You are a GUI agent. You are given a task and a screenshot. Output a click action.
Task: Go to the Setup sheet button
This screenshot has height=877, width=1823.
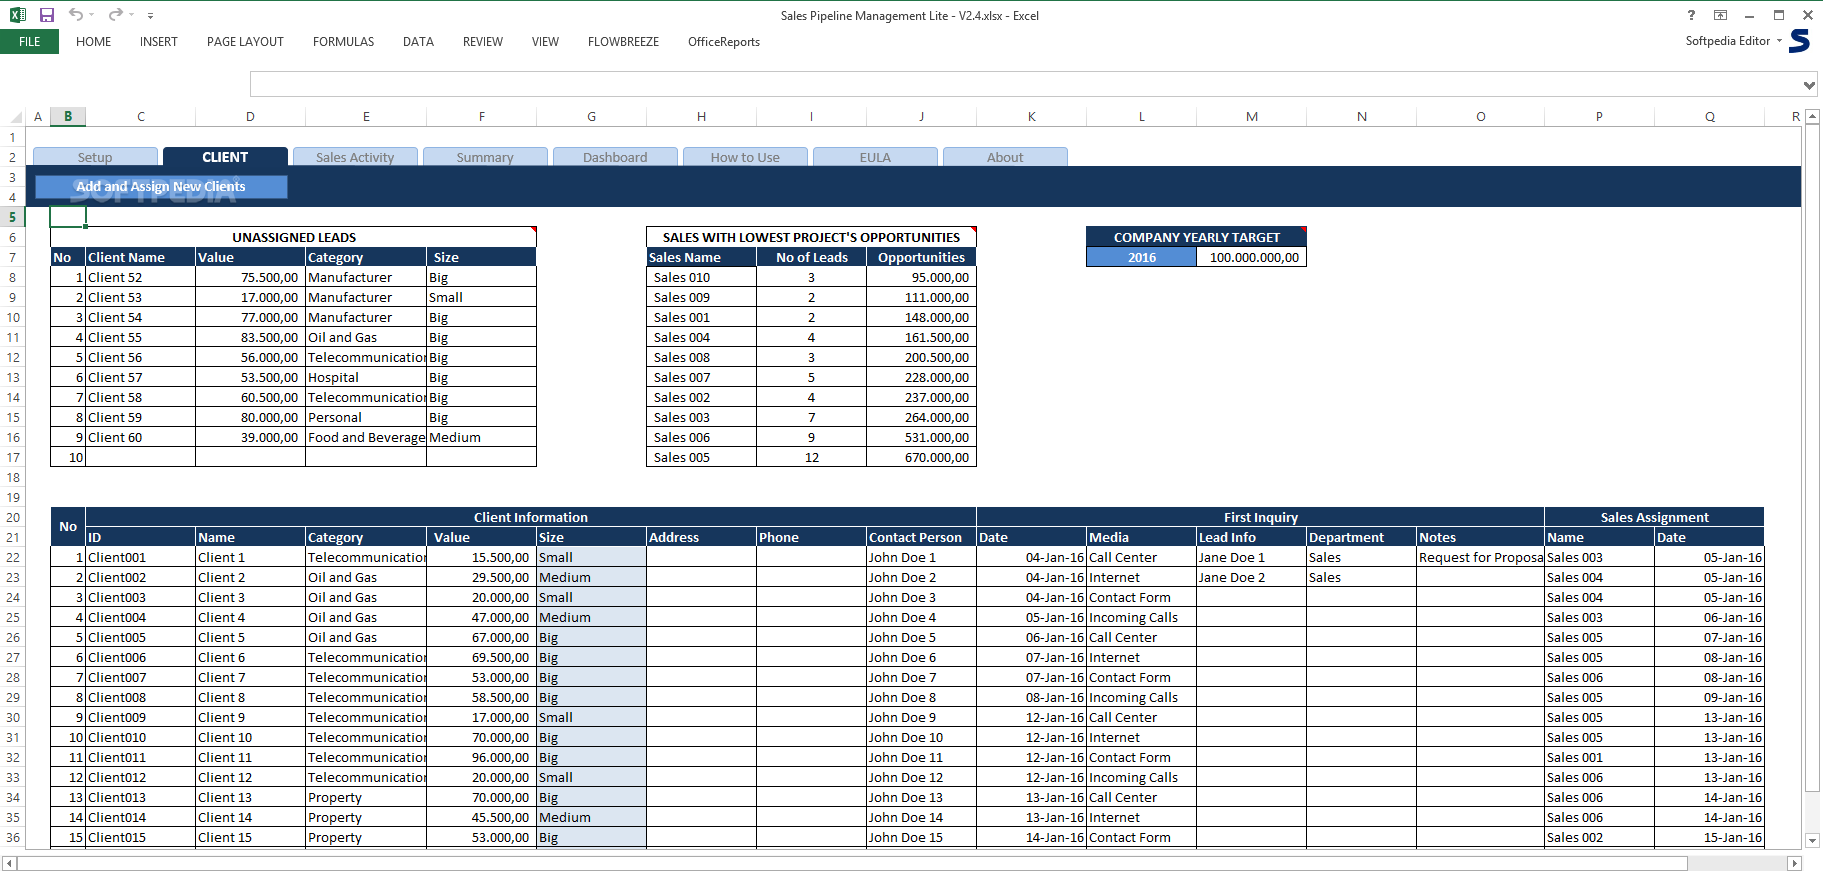coord(95,157)
